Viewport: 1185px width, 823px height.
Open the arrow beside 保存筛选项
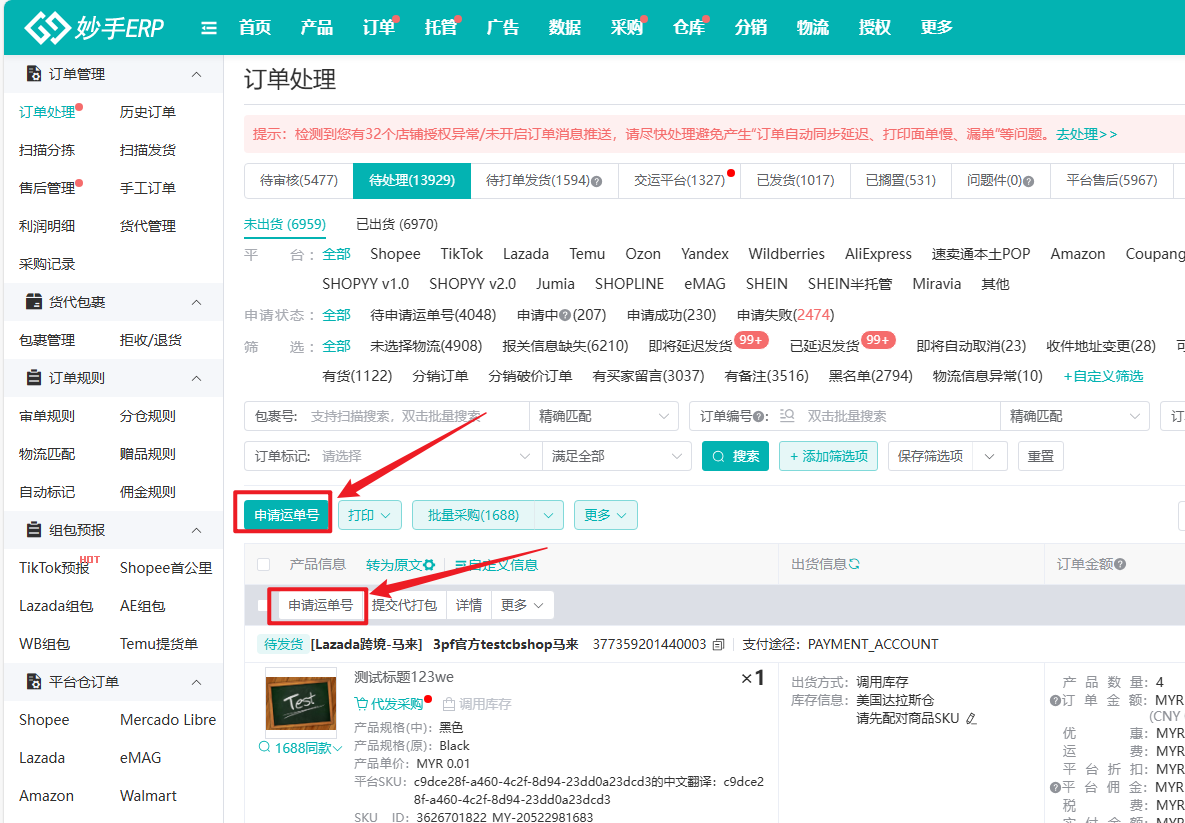[990, 456]
